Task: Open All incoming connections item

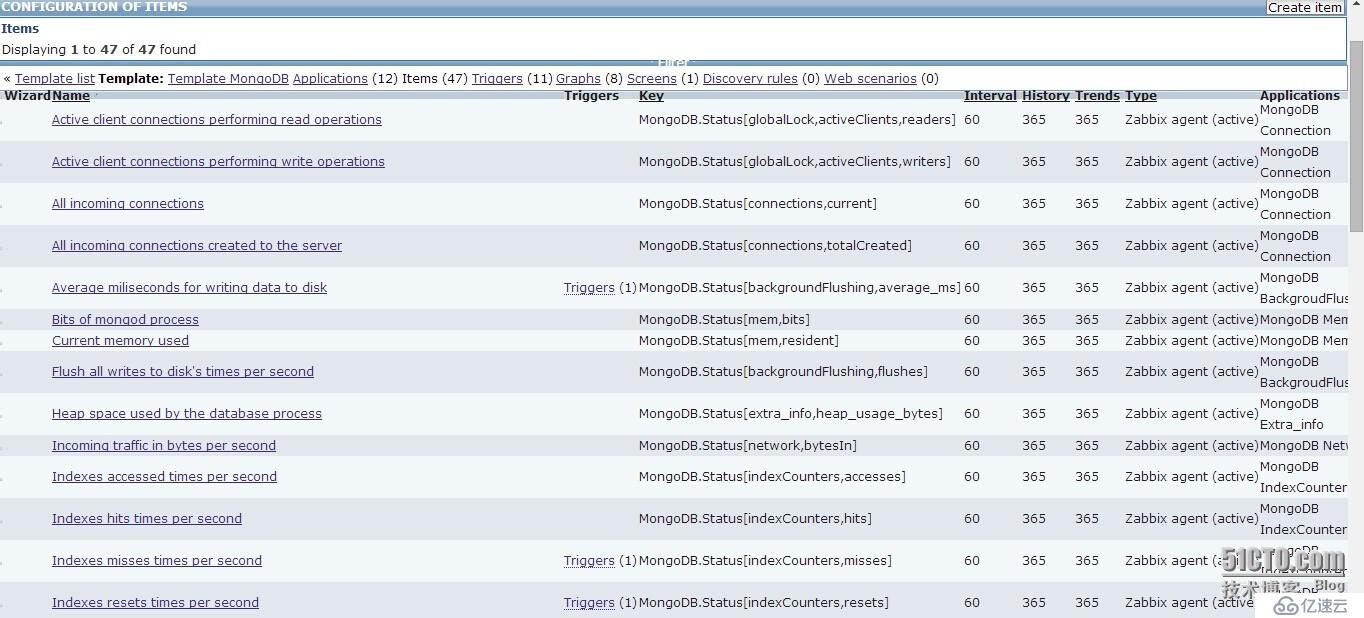Action: pyautogui.click(x=128, y=203)
